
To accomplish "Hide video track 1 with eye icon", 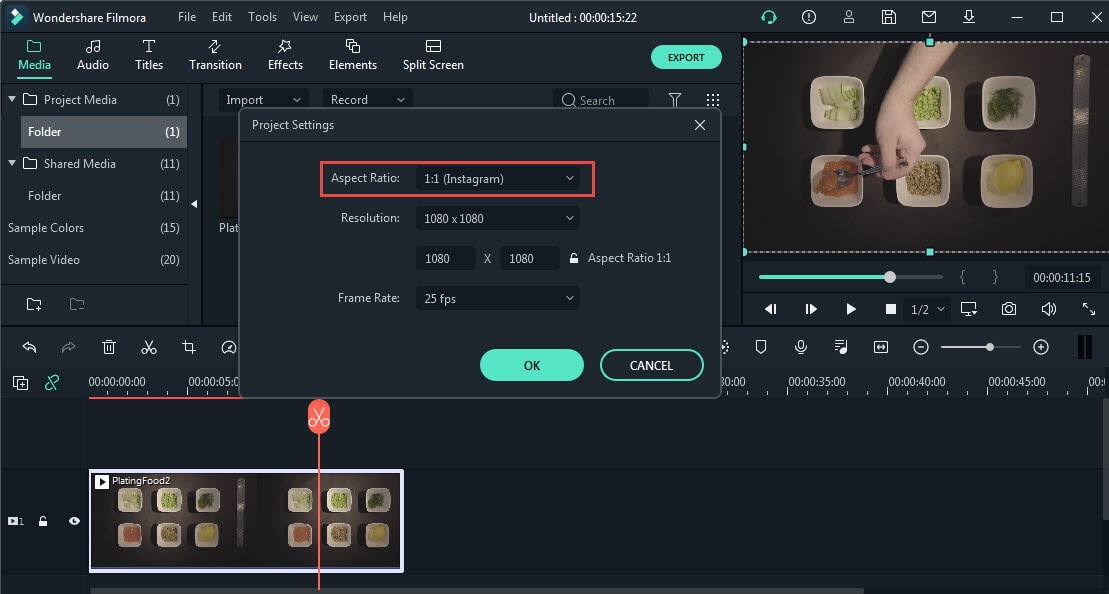I will (74, 521).
